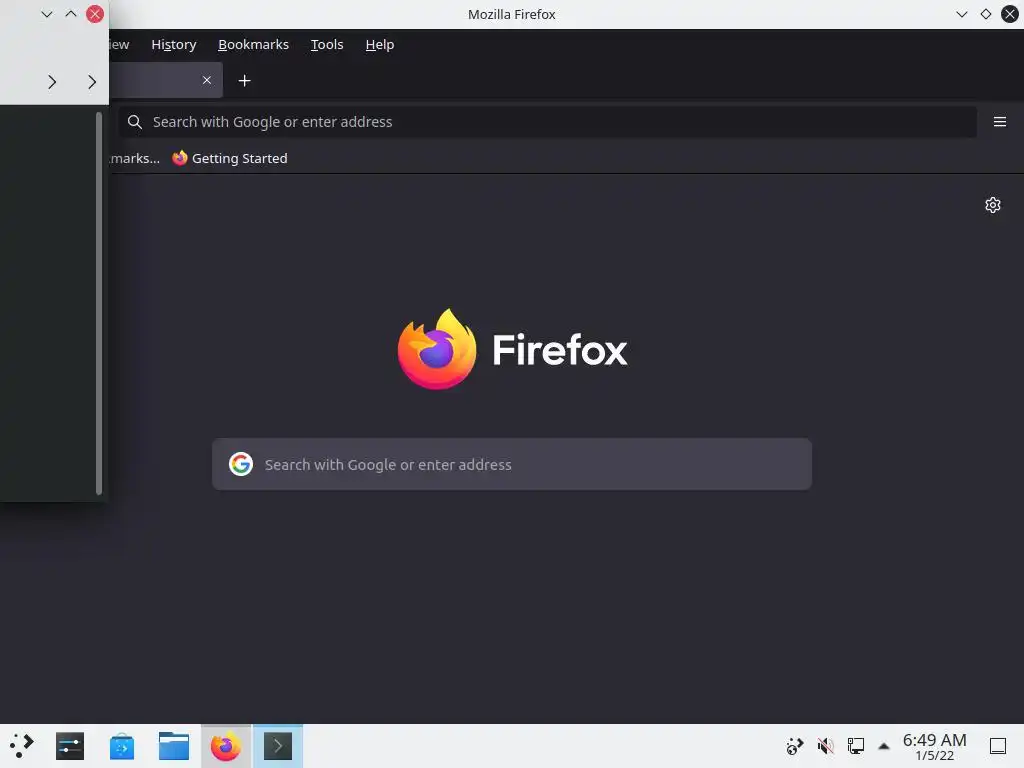Launch System Settings from taskbar
The height and width of the screenshot is (768, 1024).
coord(70,746)
